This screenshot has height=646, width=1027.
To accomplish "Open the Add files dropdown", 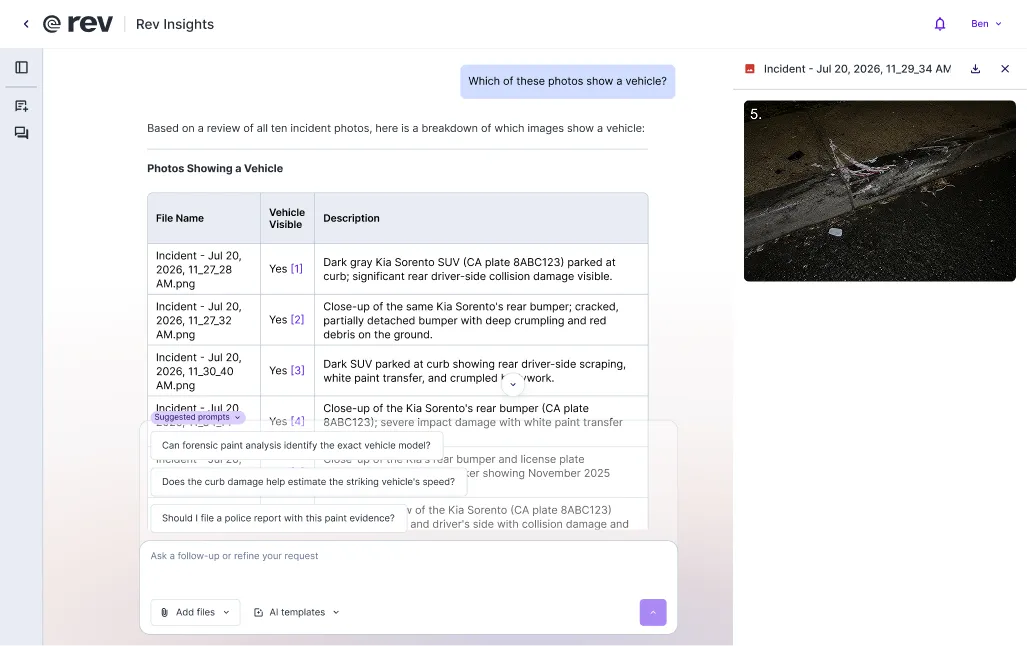I will click(195, 612).
